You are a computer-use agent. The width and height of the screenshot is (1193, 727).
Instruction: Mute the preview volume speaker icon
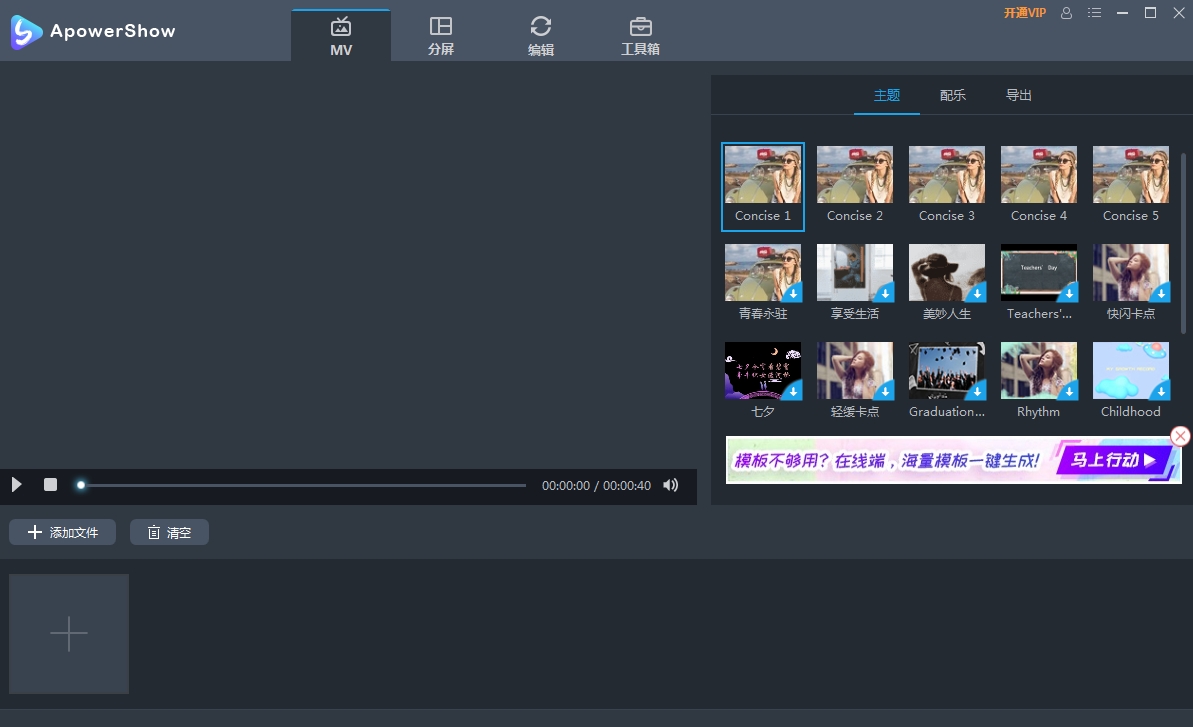(671, 485)
